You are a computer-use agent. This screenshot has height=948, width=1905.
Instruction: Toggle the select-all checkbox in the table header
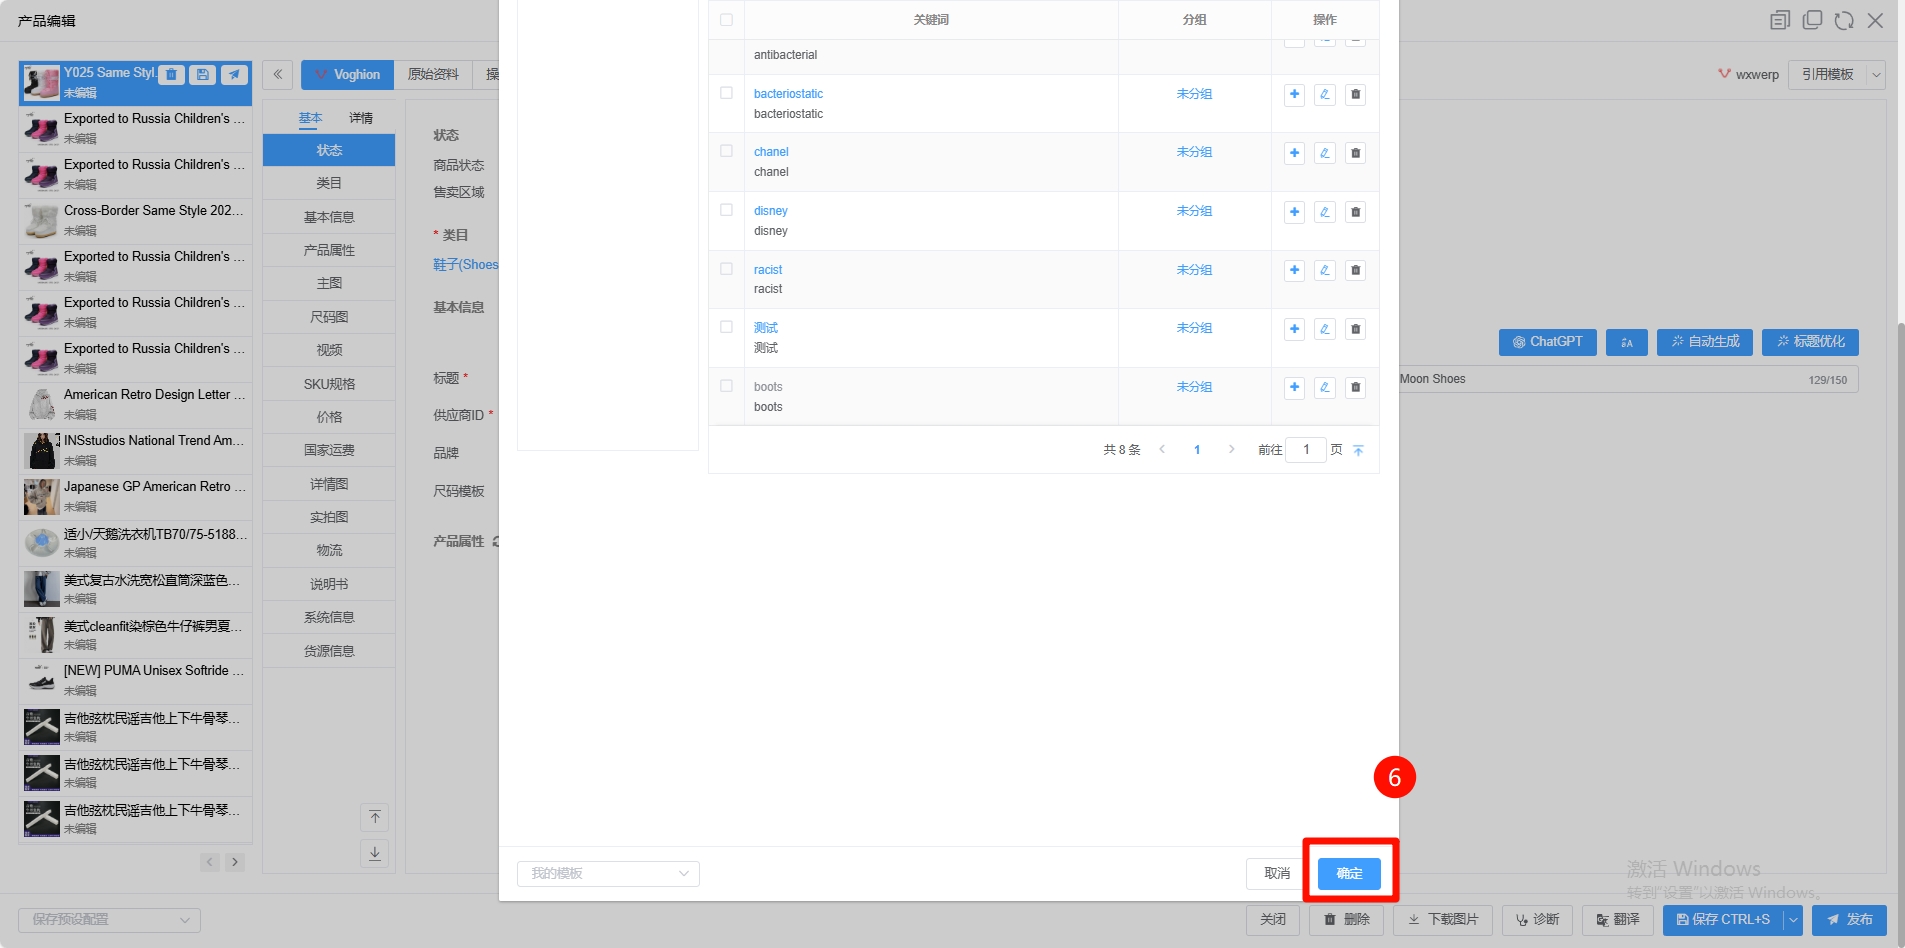[x=727, y=20]
